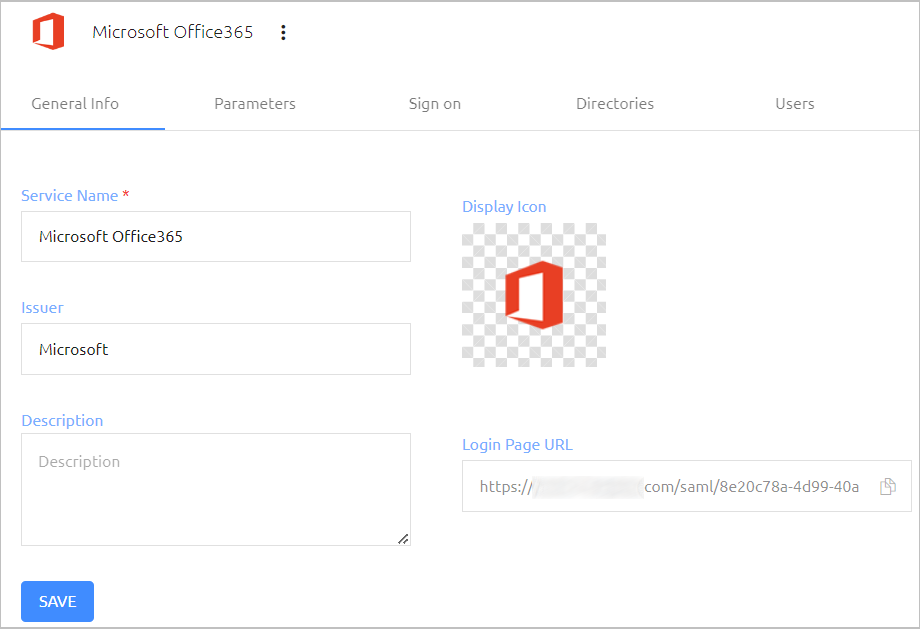Select the Users tab

click(795, 104)
